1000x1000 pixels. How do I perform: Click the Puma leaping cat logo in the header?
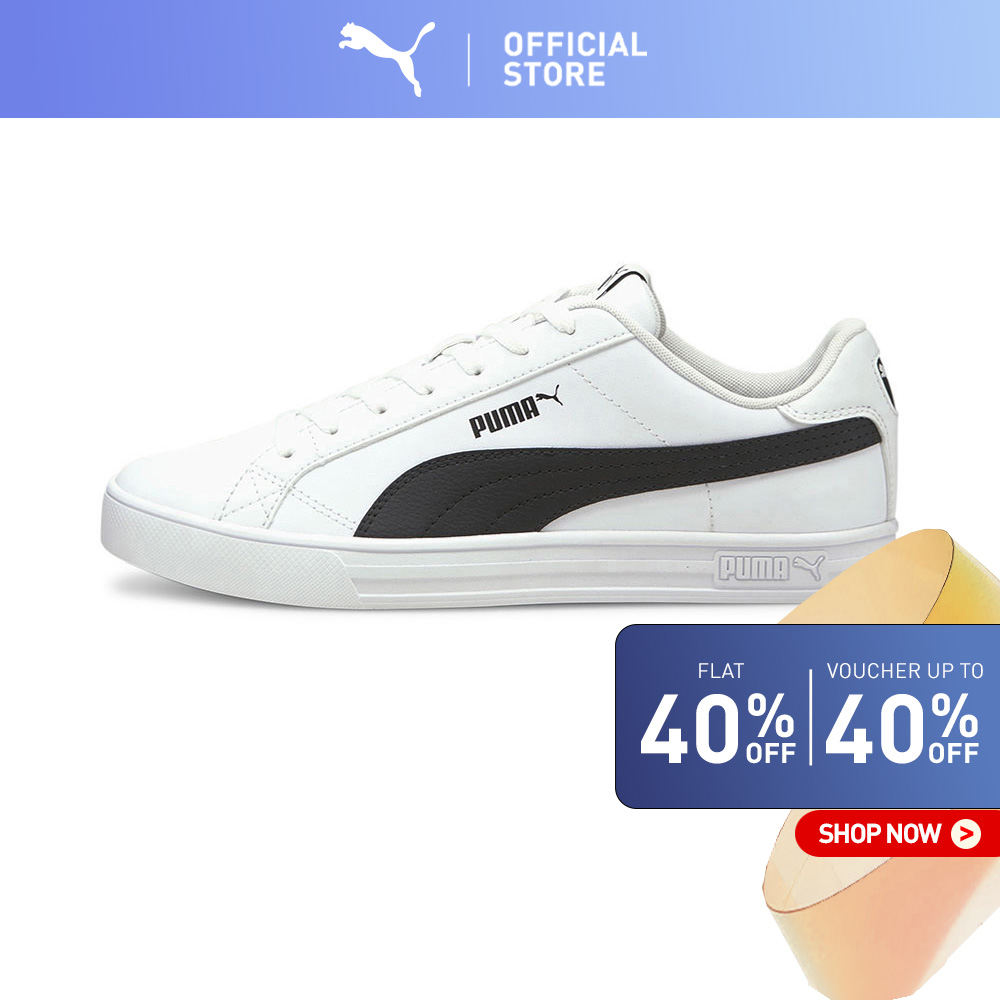point(386,58)
